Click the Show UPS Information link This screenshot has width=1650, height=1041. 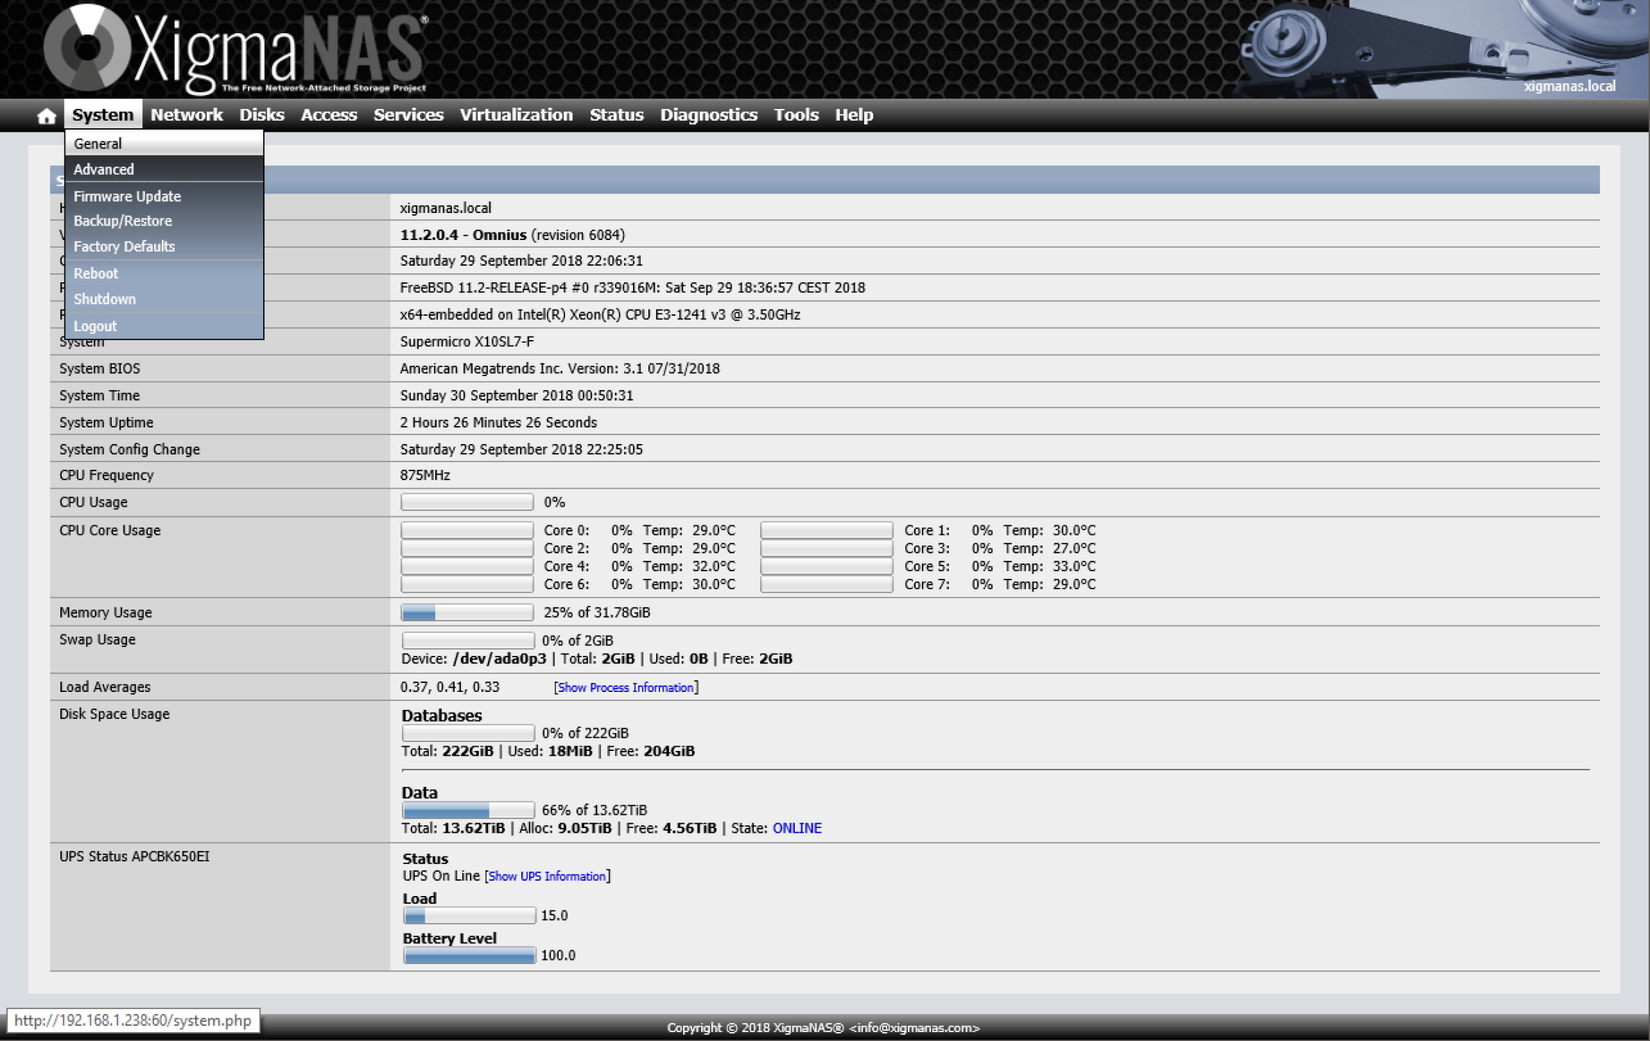click(x=547, y=876)
